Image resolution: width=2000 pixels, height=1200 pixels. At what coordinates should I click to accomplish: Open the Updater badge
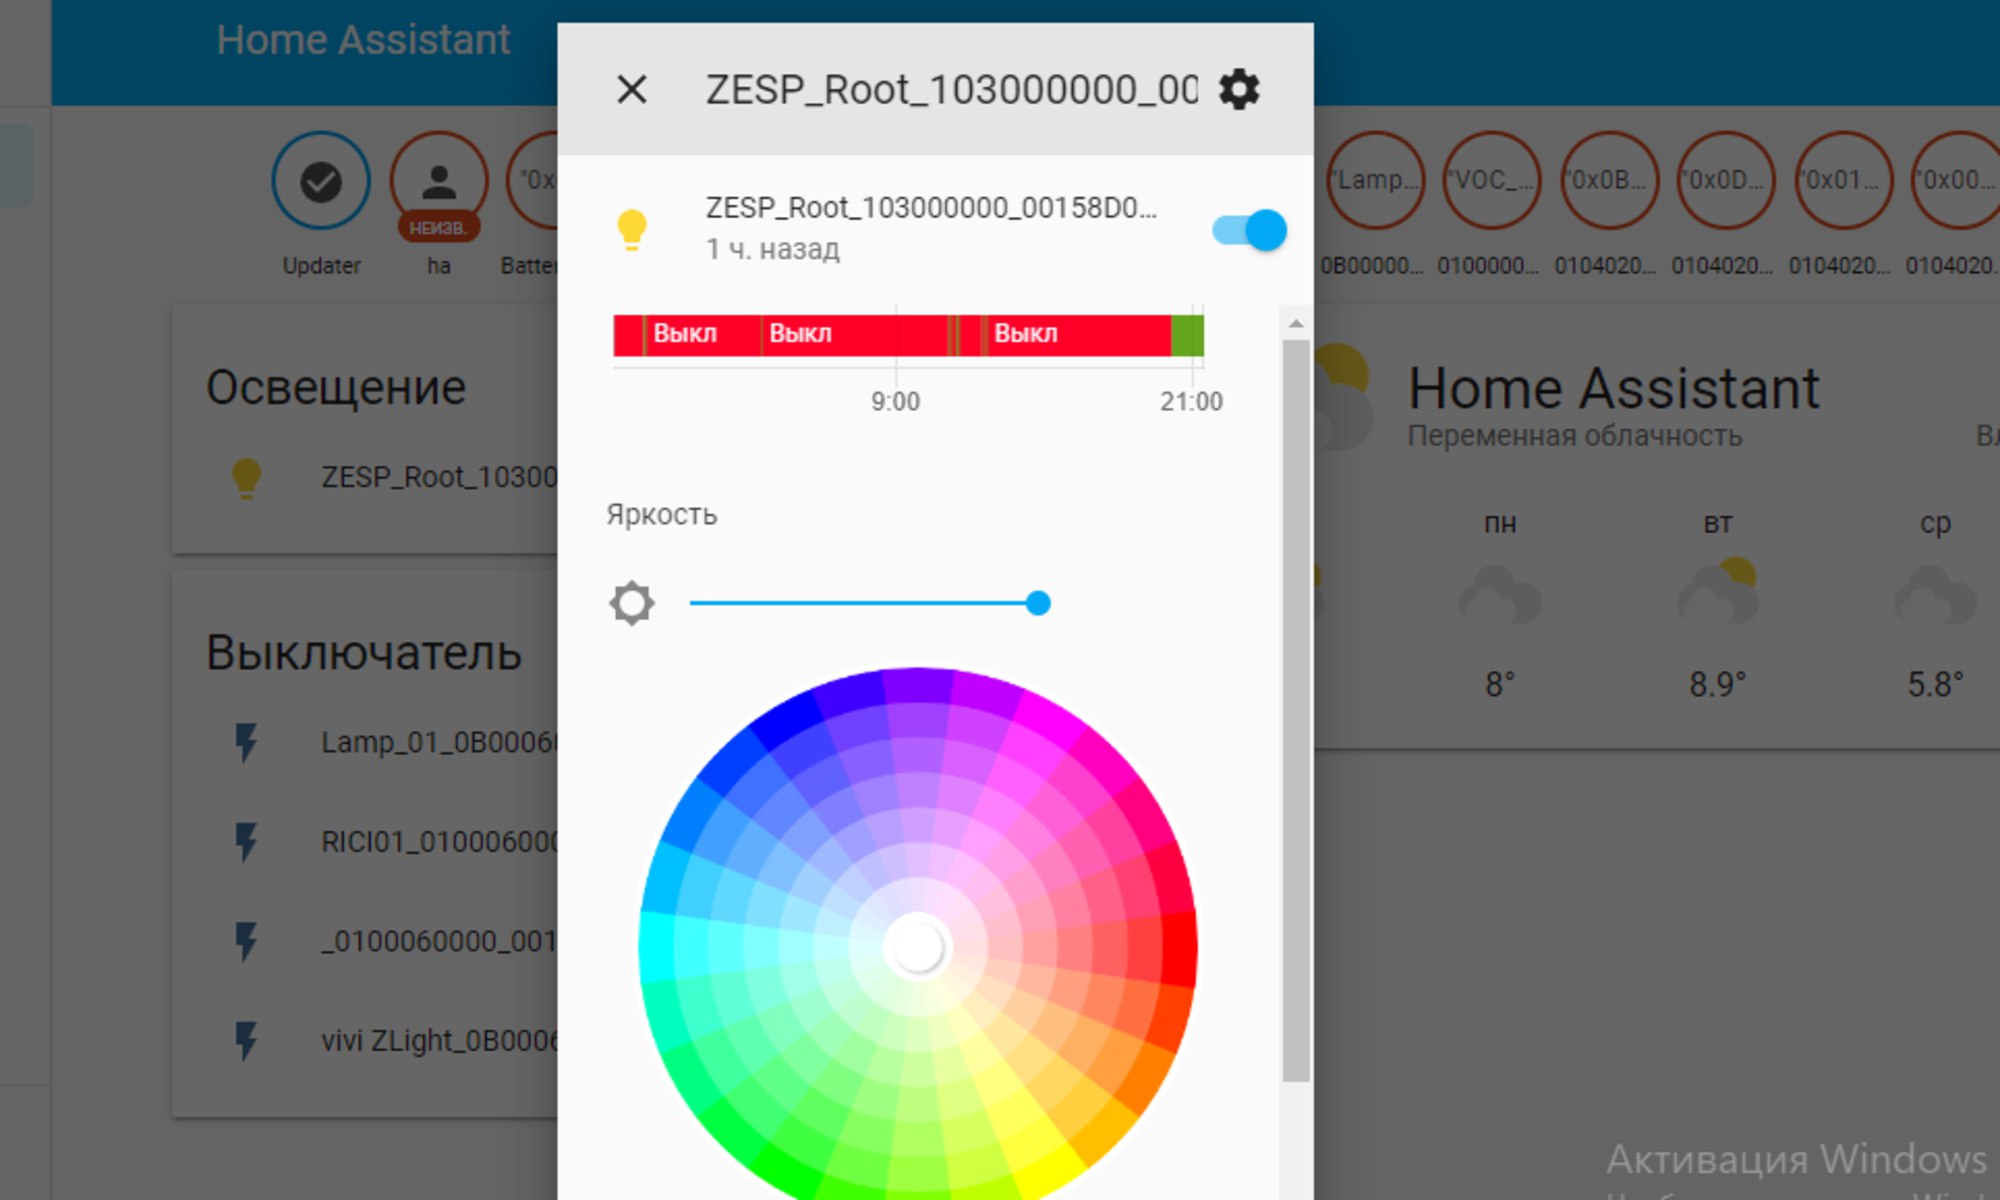click(321, 182)
